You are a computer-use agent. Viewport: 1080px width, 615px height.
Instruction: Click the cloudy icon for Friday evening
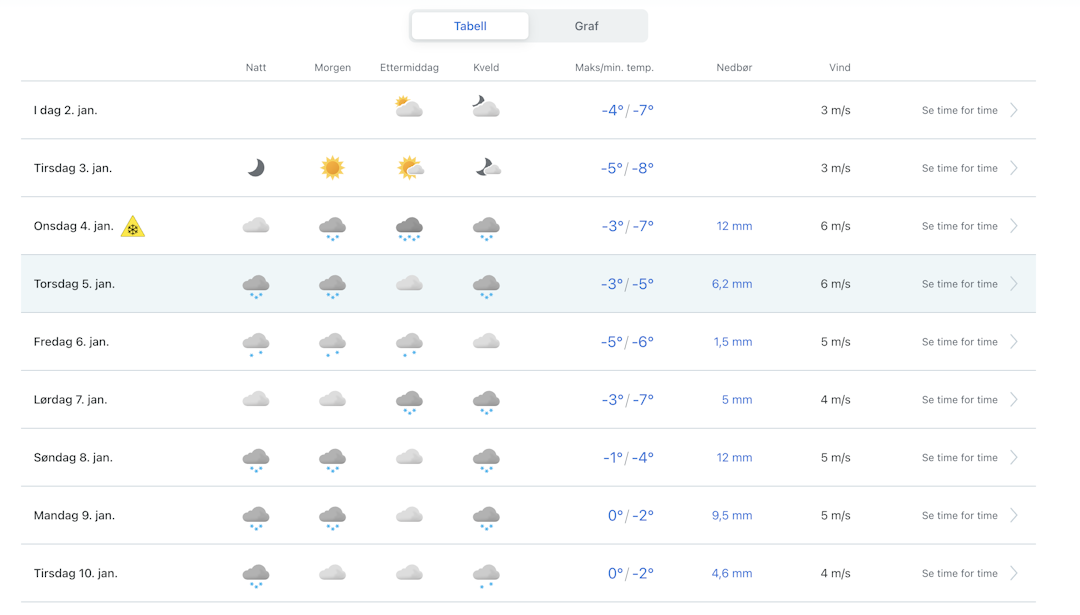tap(486, 340)
